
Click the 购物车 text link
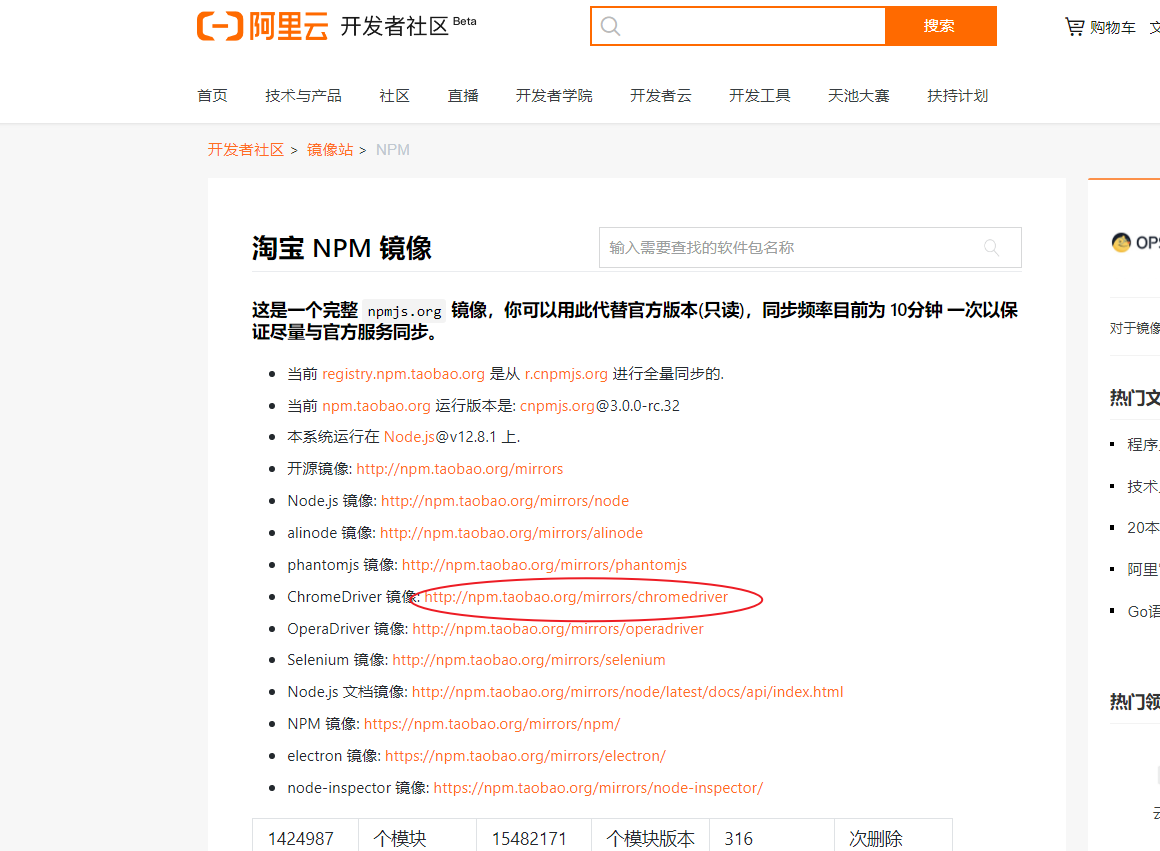point(1113,27)
